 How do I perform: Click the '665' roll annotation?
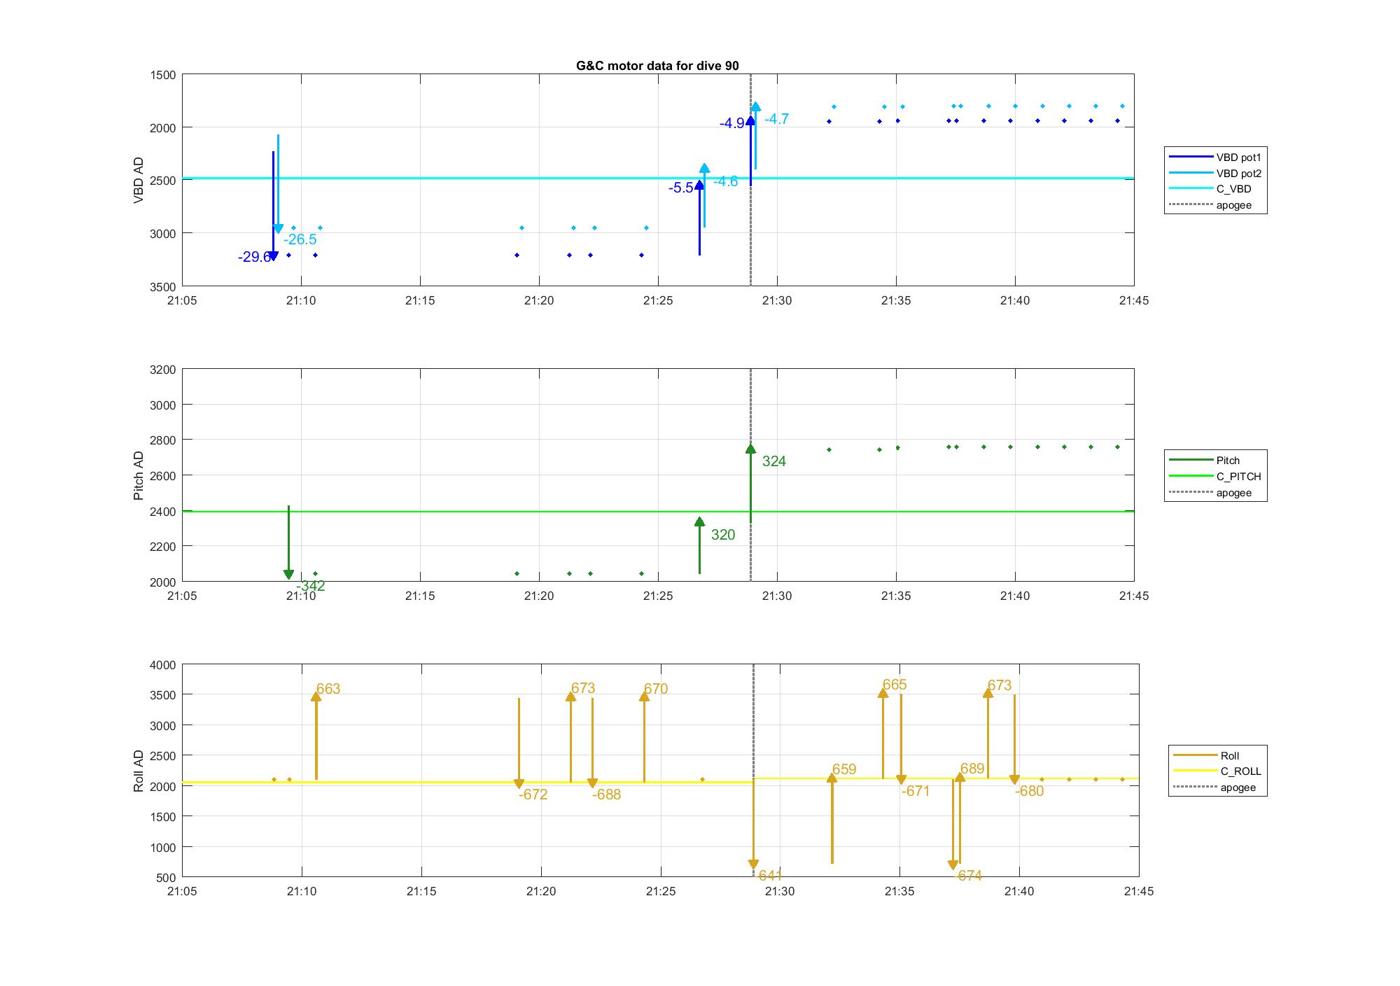click(895, 685)
